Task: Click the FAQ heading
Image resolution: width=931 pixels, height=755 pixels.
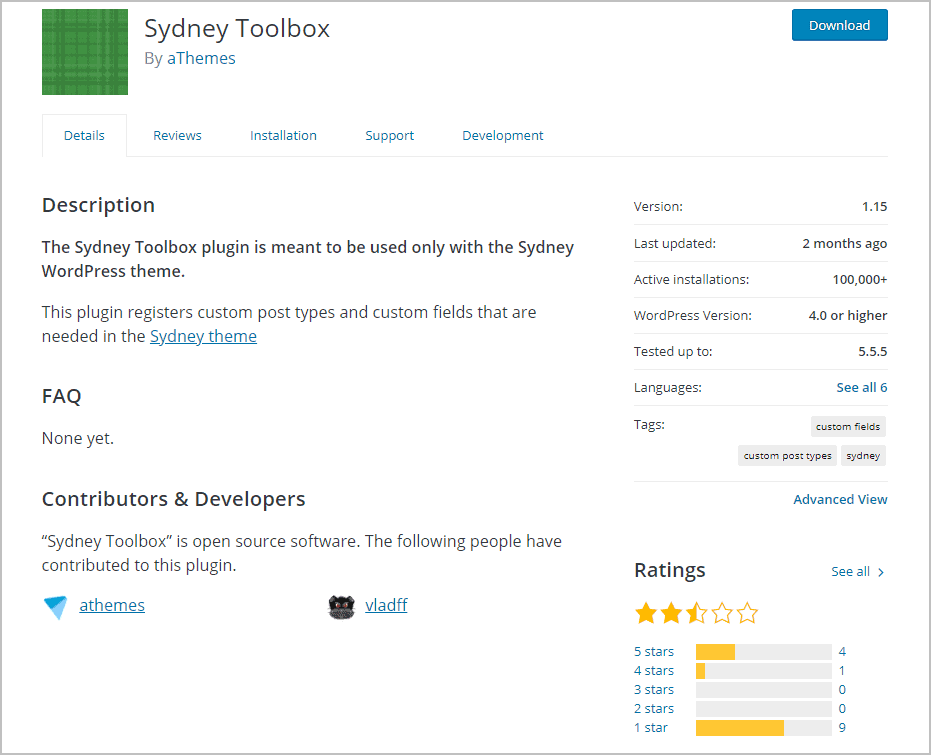Action: (62, 396)
